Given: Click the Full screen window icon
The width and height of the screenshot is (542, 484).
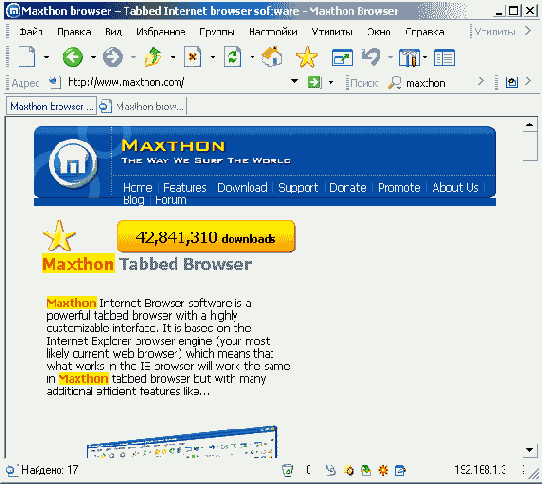Looking at the screenshot, I should [x=342, y=57].
